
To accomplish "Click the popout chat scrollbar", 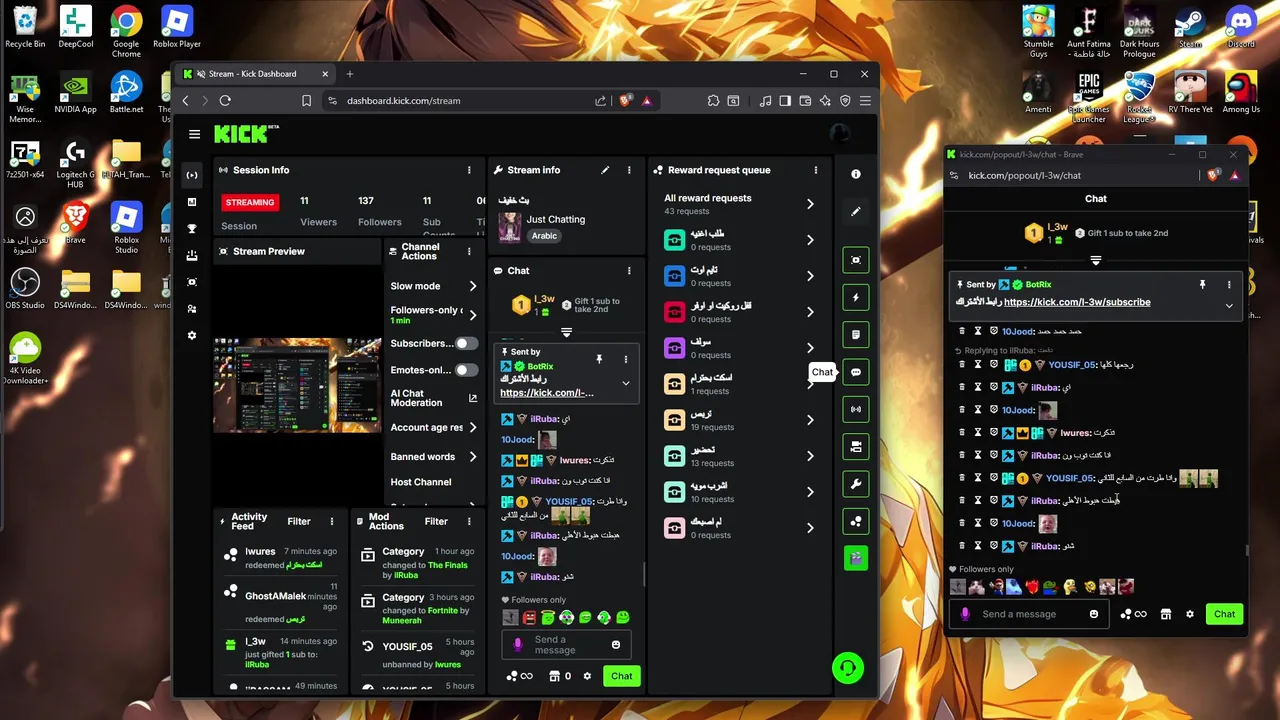I will 1246,550.
